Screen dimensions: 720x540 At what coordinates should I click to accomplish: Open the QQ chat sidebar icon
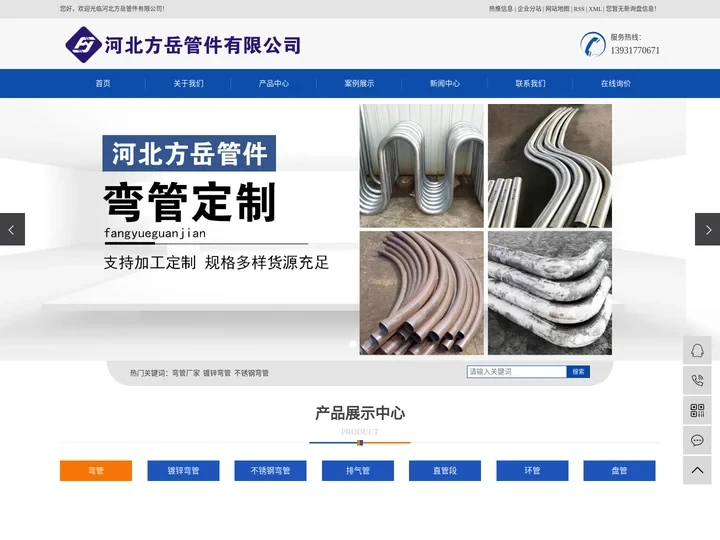pos(697,351)
